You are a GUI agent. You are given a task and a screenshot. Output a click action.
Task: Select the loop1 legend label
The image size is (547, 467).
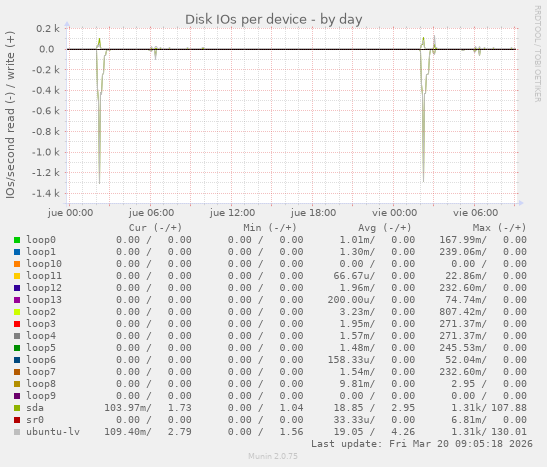click(x=41, y=252)
